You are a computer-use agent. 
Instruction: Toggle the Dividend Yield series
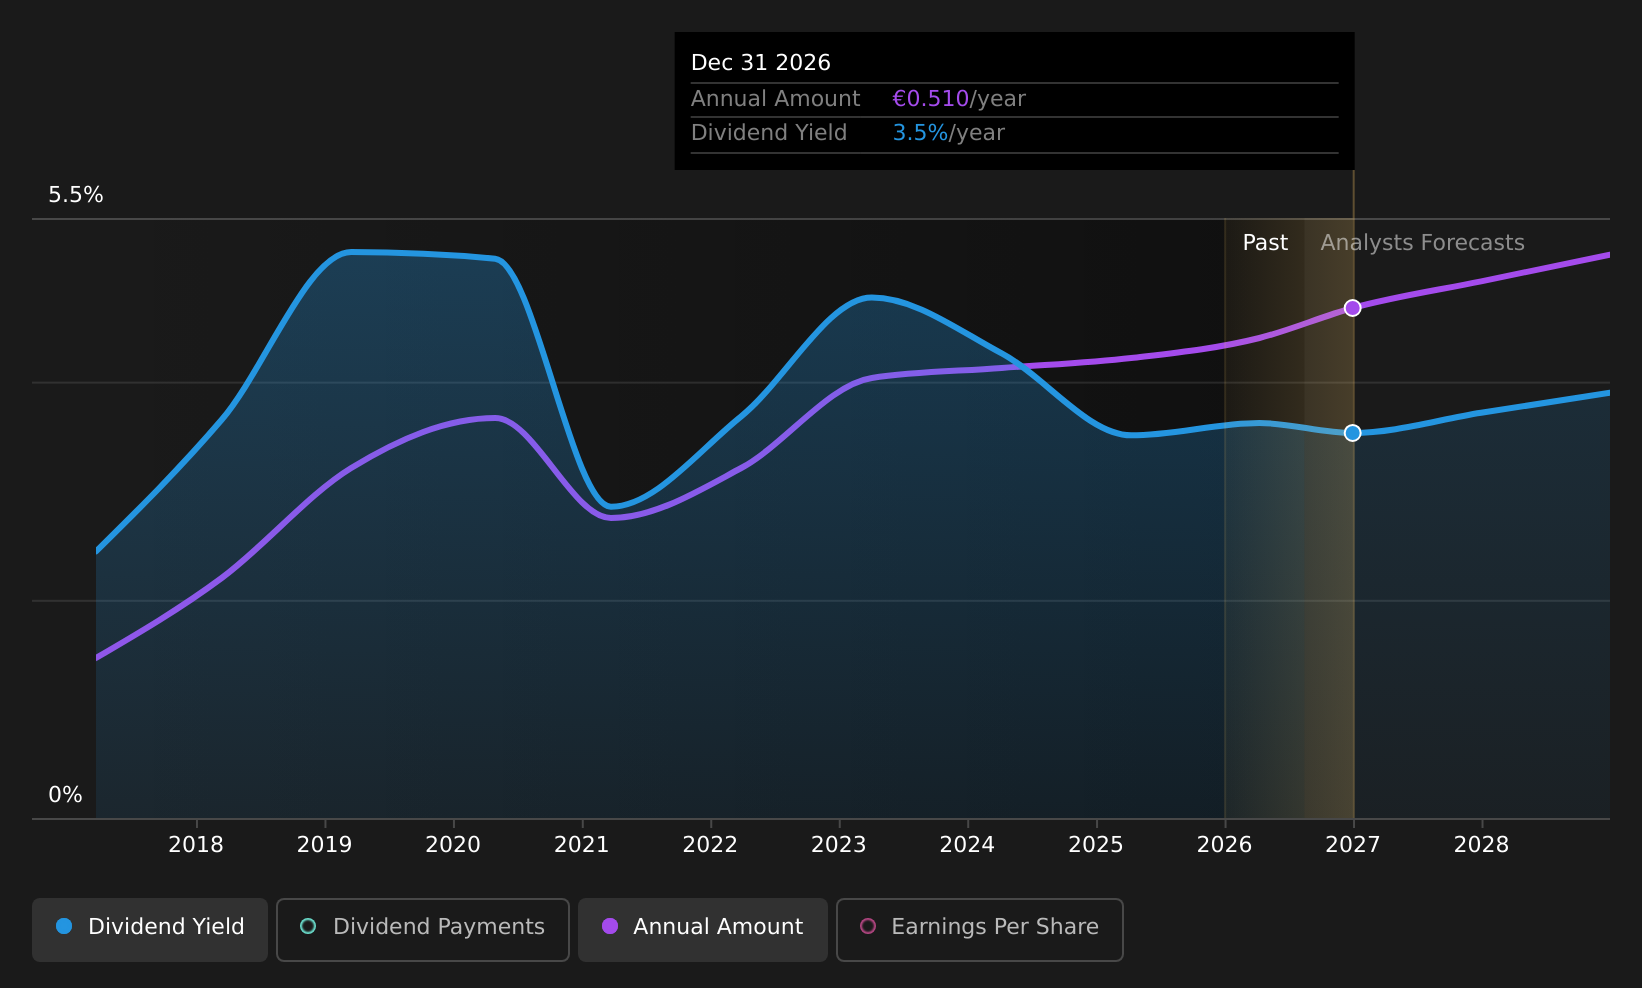[x=150, y=929]
